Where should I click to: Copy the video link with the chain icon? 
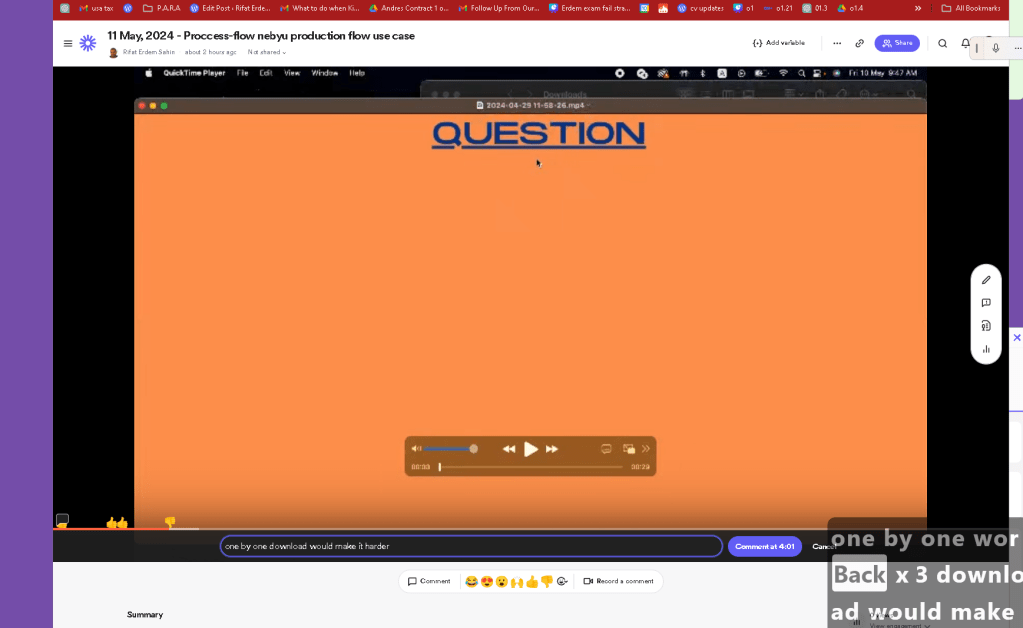(860, 43)
